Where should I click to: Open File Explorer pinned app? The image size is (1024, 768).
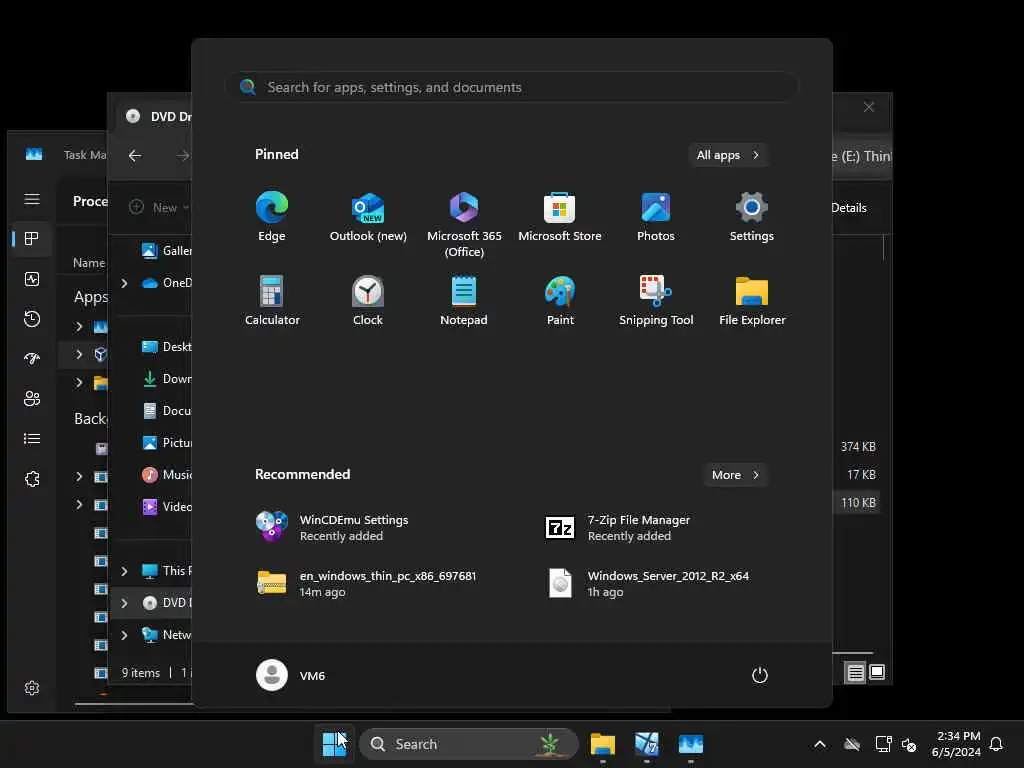tap(752, 300)
